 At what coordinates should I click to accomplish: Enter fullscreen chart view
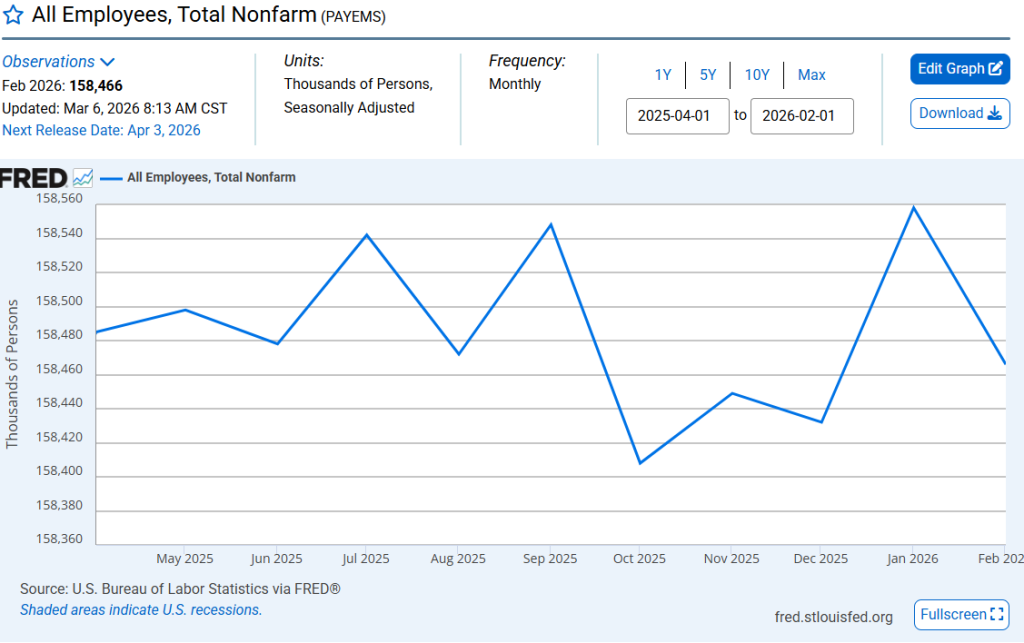(x=961, y=614)
